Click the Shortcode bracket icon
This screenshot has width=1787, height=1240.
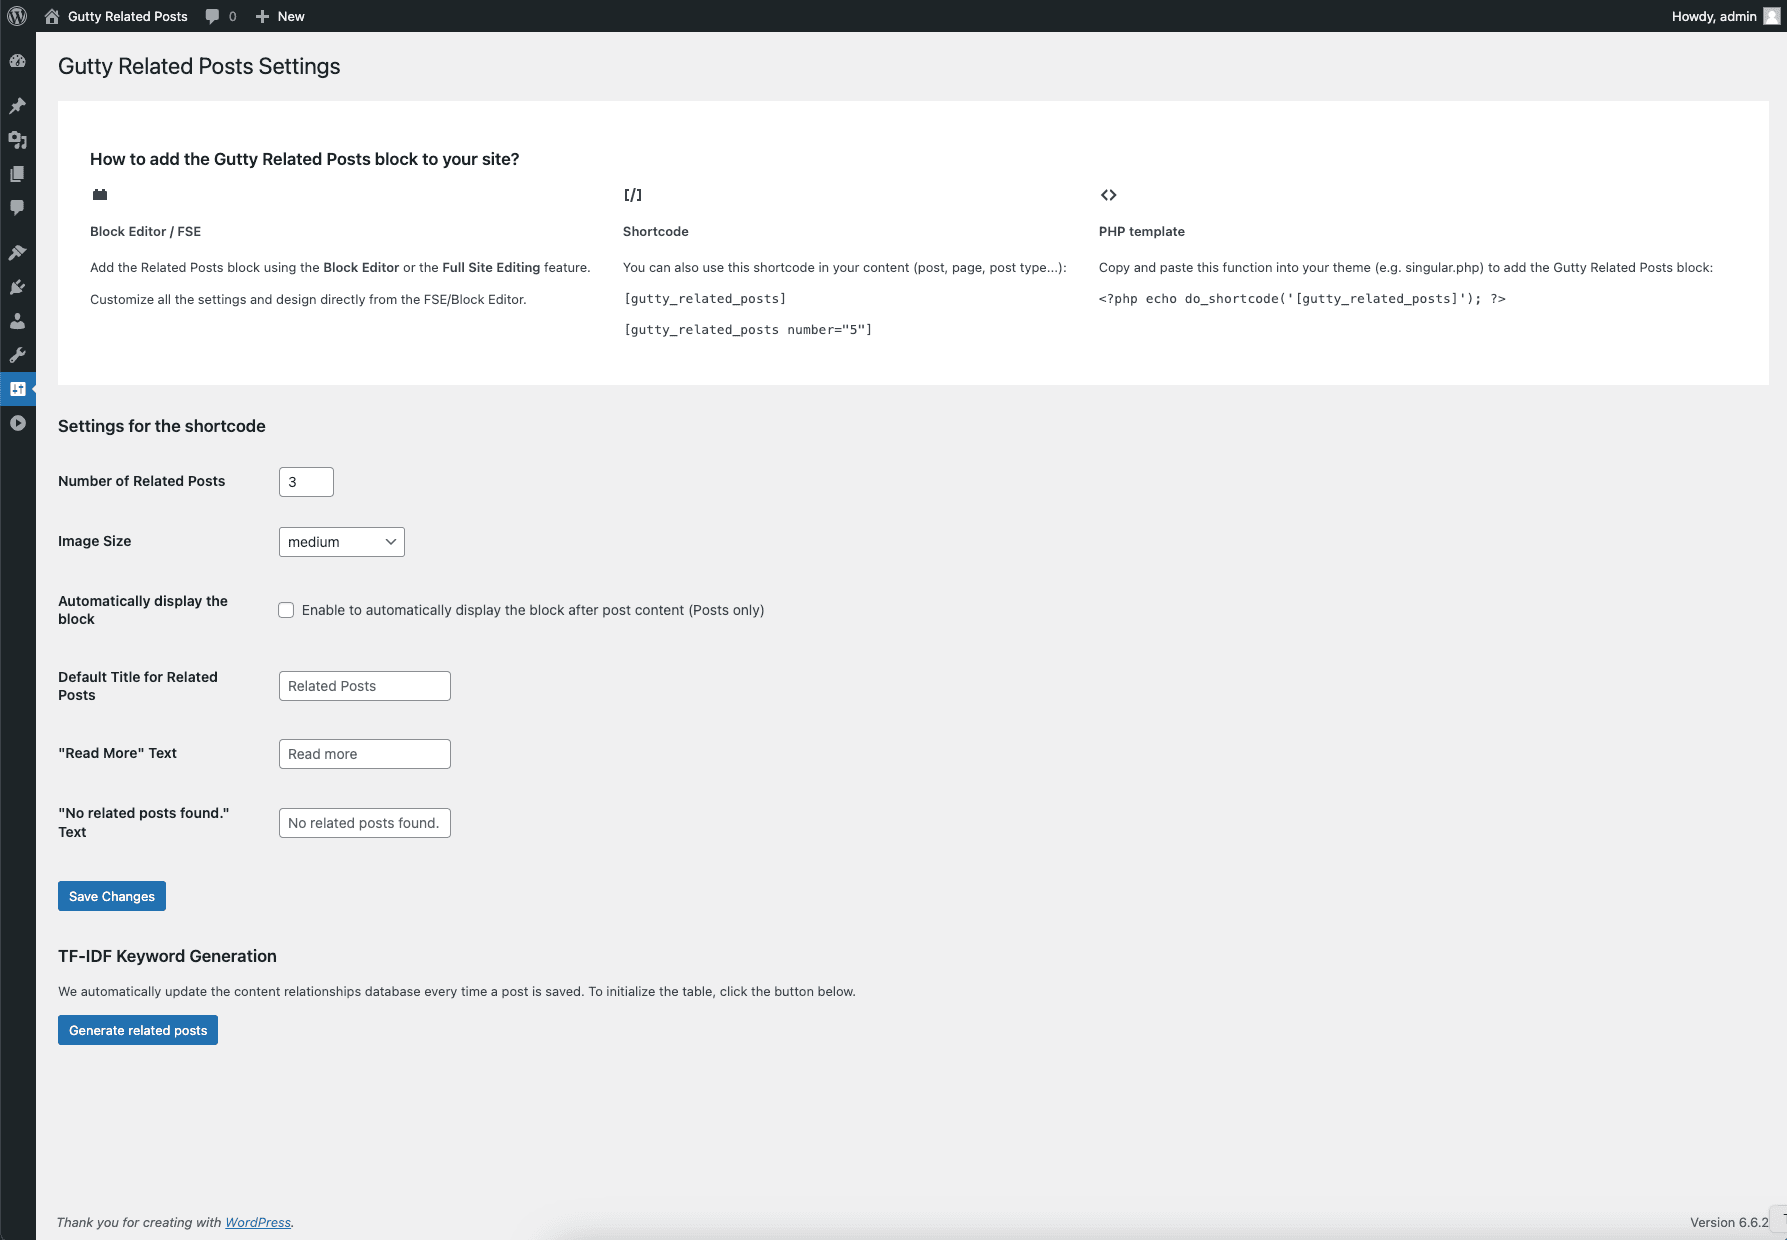click(633, 195)
